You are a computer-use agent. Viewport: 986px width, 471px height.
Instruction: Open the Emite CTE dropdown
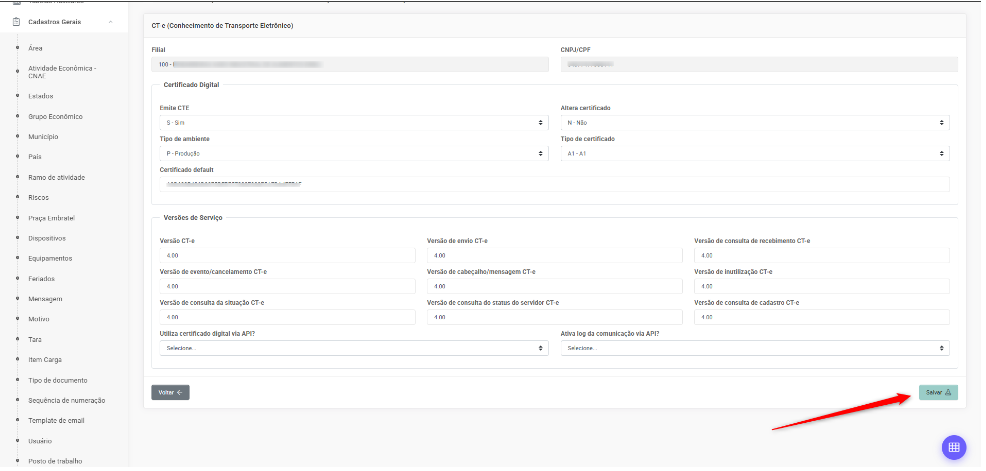[x=354, y=123]
